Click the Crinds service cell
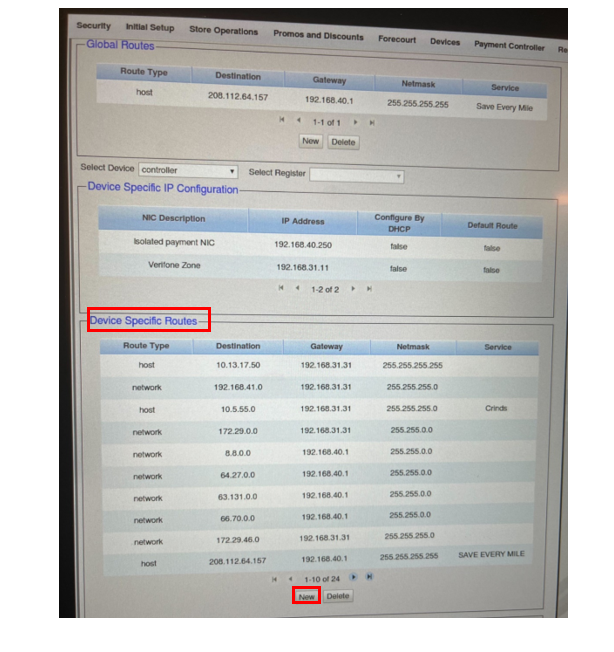Screen dimensions: 614x652 496,408
